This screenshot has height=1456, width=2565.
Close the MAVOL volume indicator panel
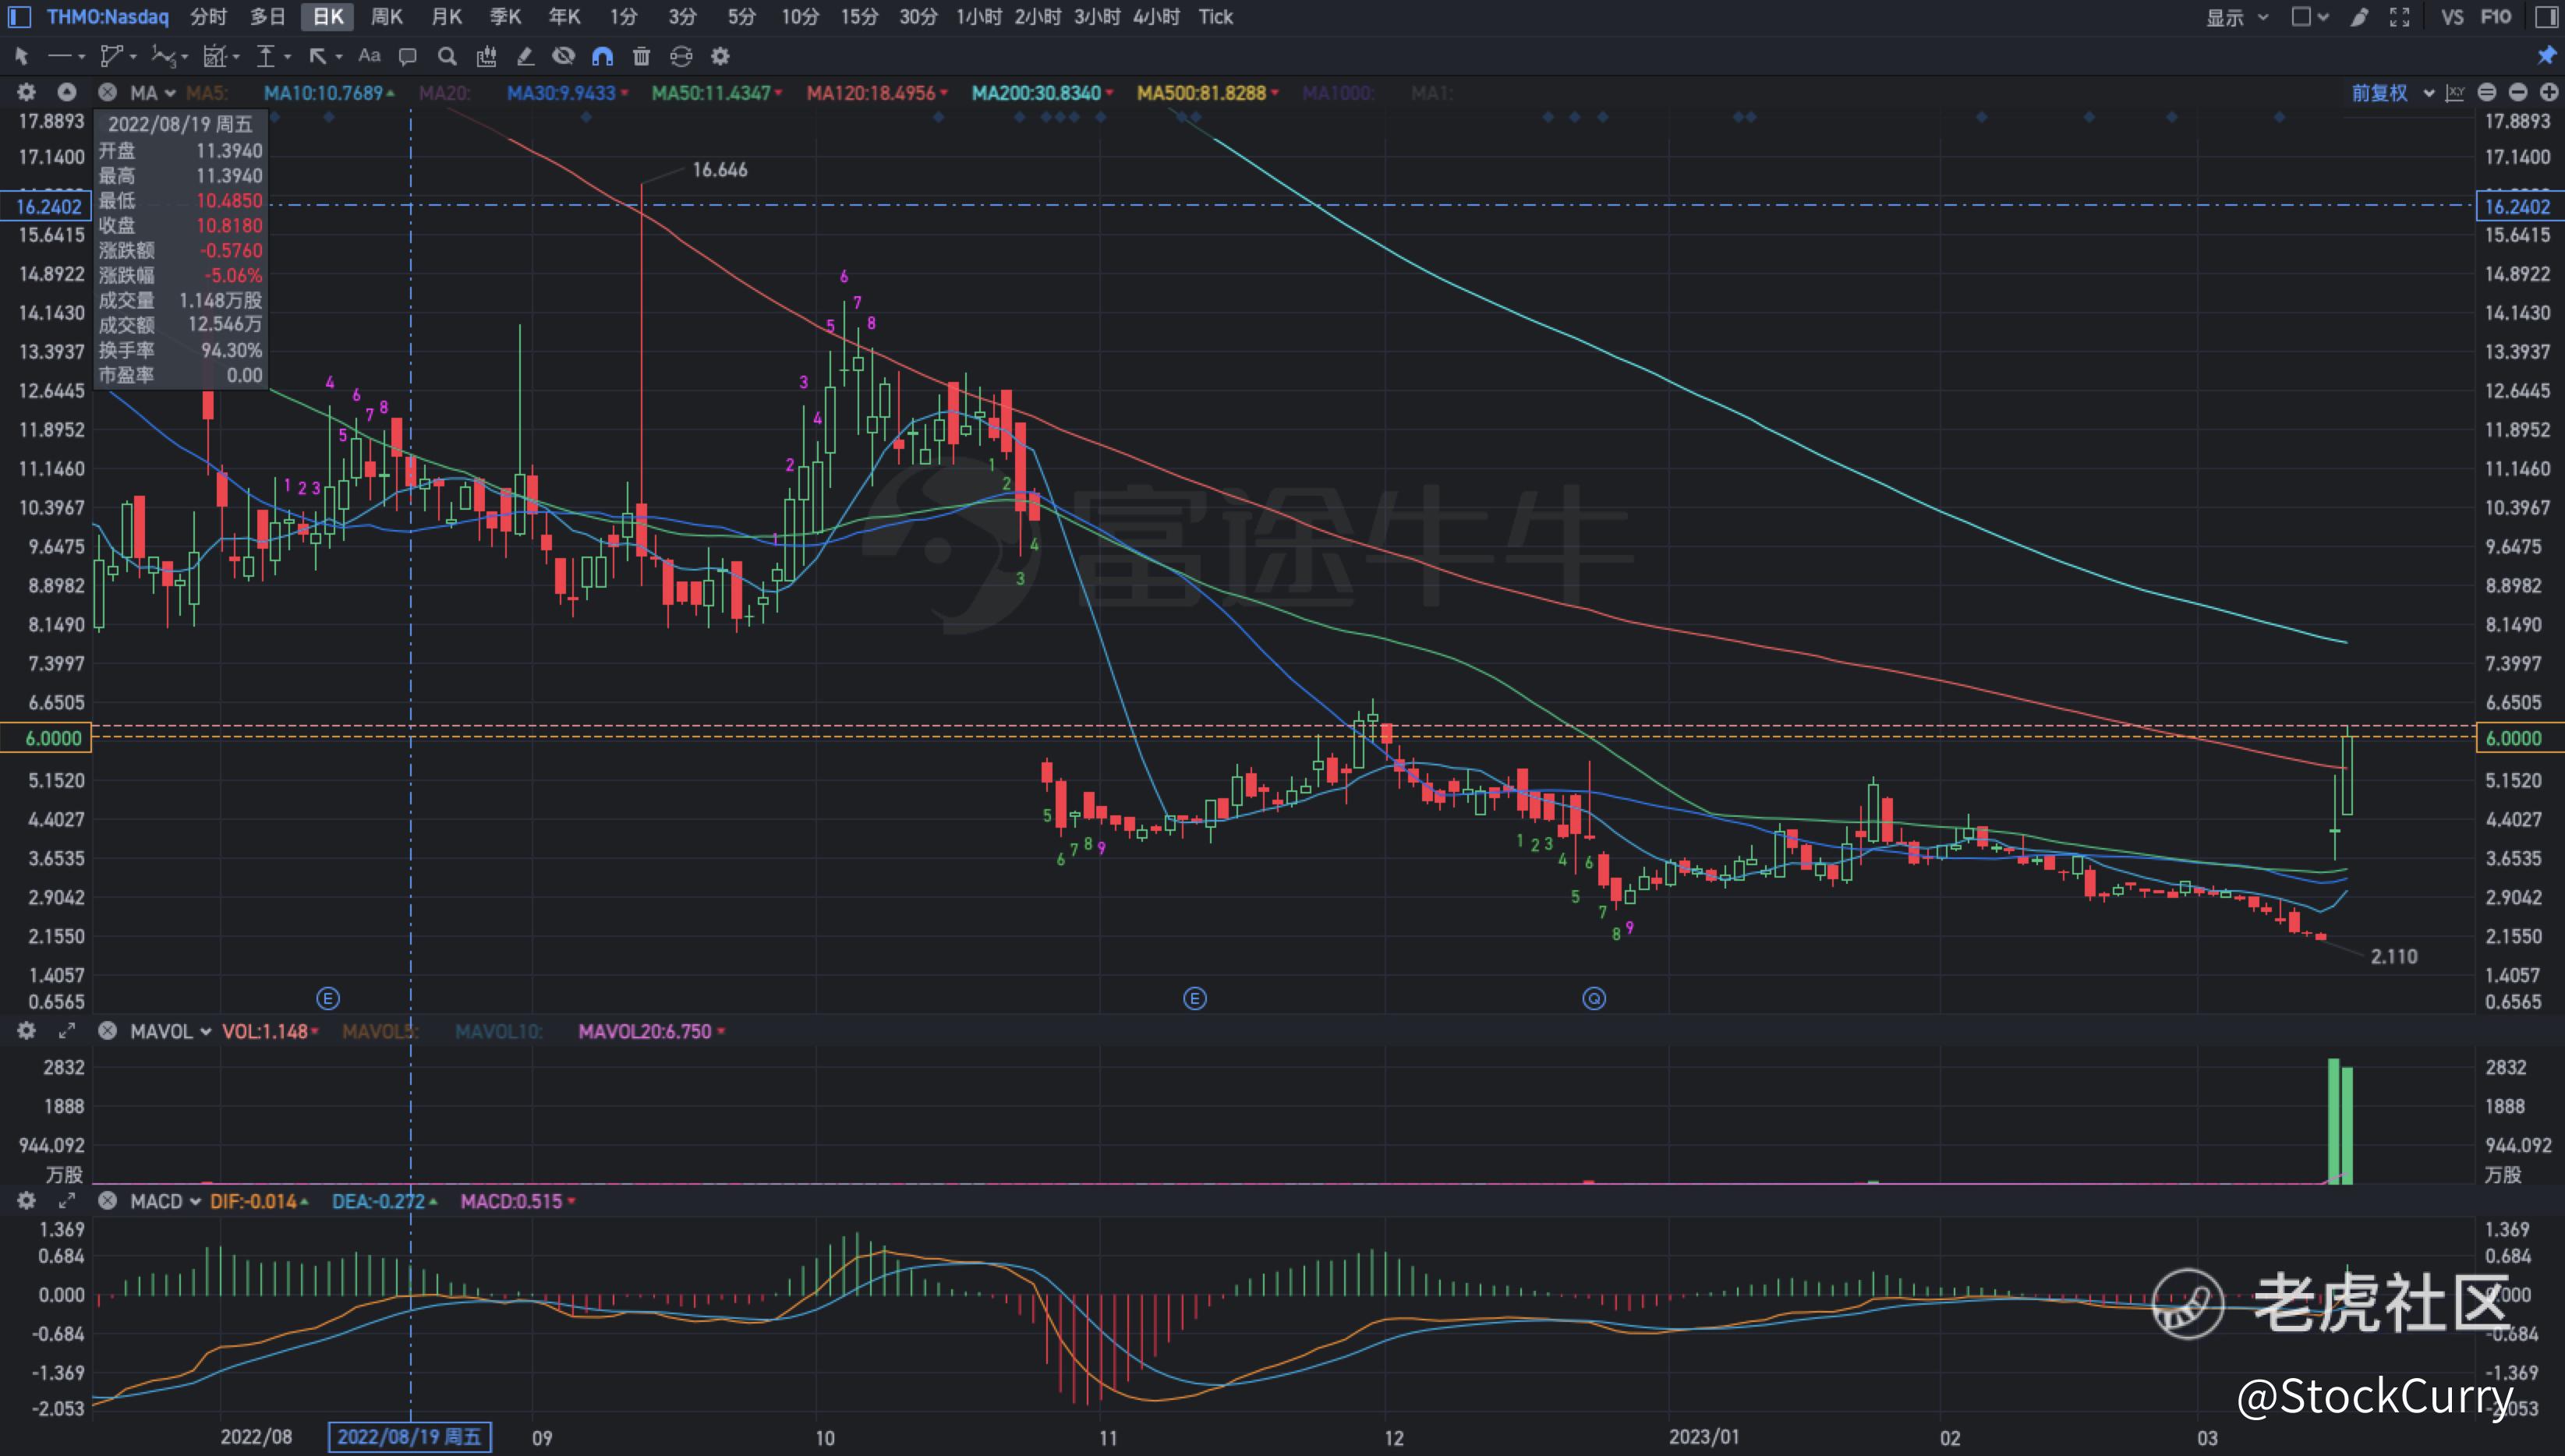(107, 1031)
